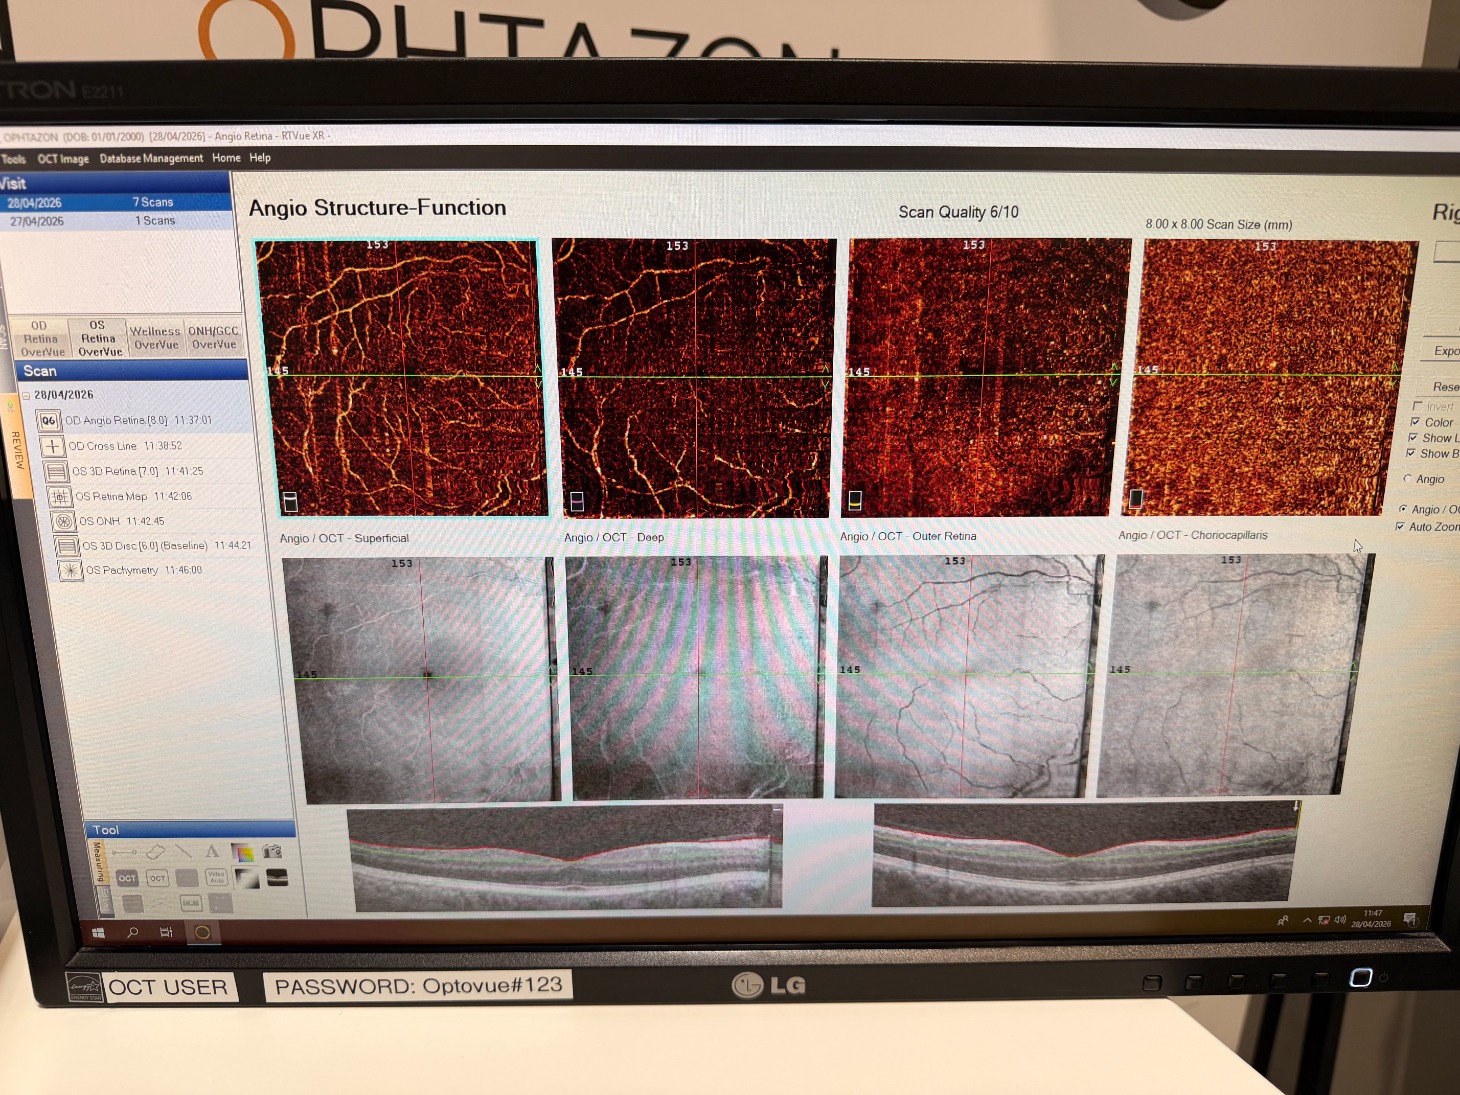Click the Wellness OverVue button
This screenshot has width=1460, height=1095.
tap(155, 338)
